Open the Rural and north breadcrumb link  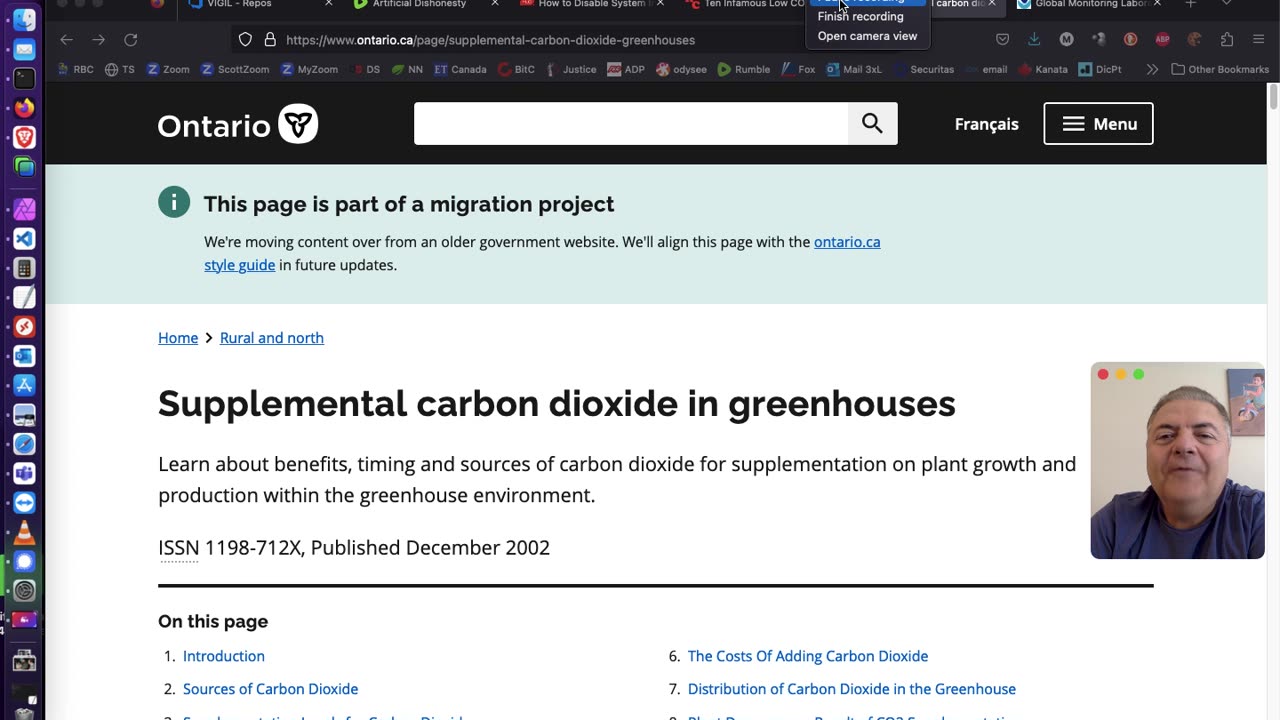[272, 338]
